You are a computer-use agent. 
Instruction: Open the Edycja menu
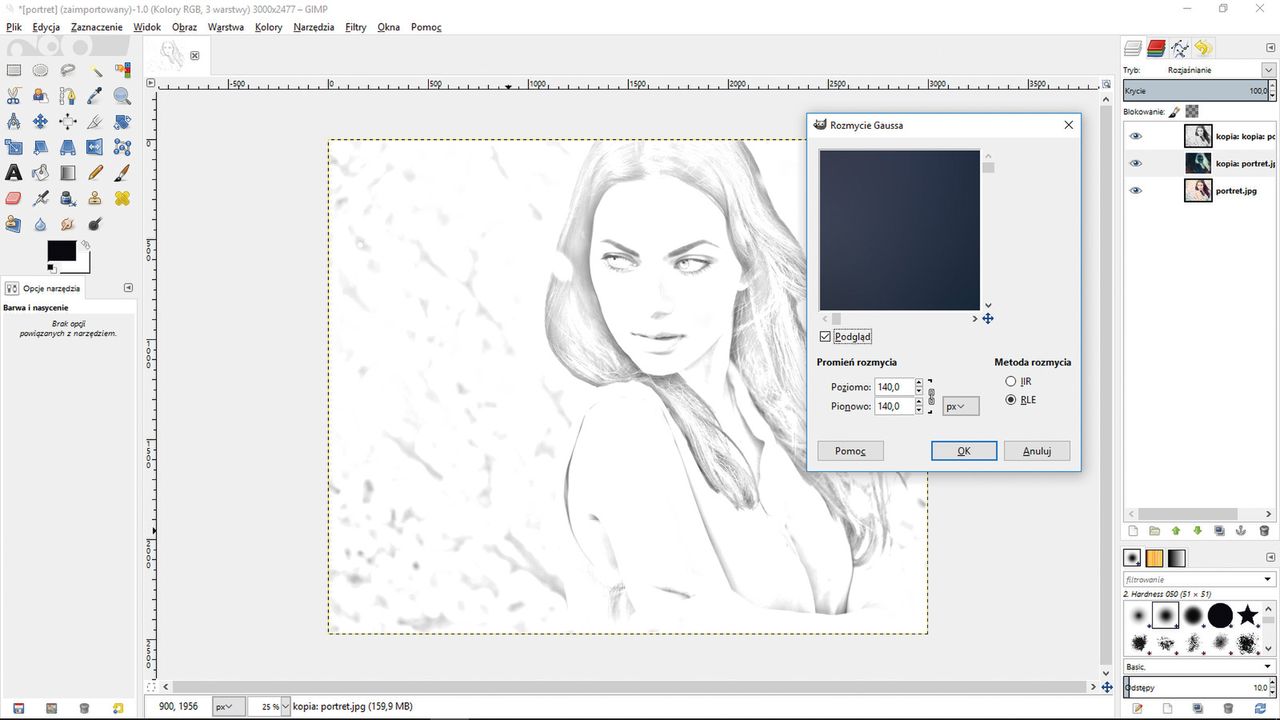click(x=46, y=27)
